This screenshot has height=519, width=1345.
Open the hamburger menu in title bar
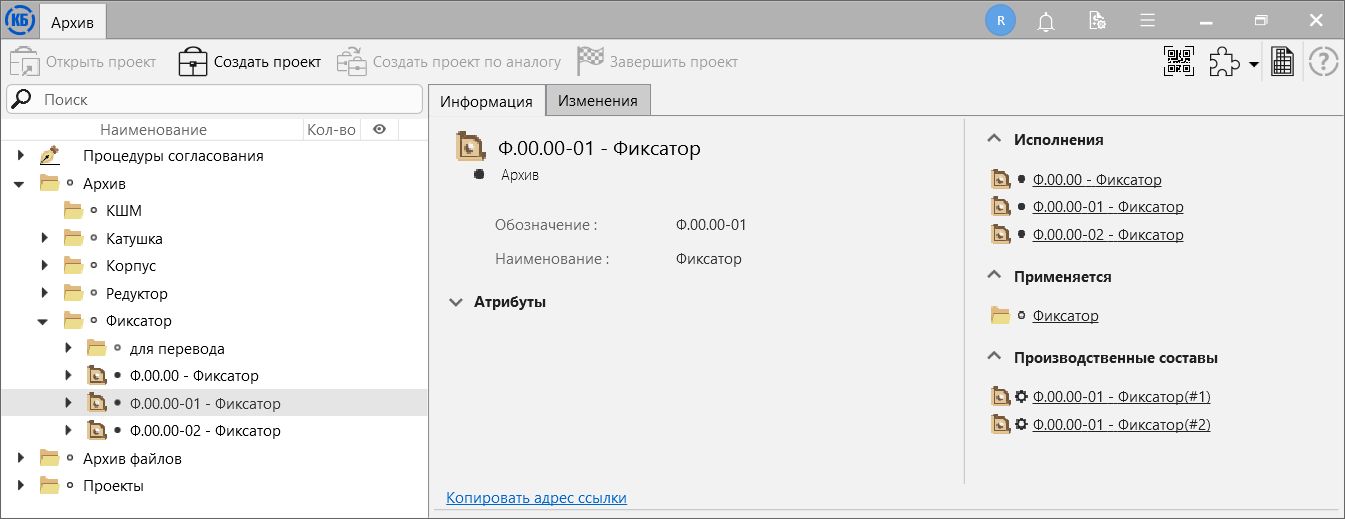coord(1147,20)
